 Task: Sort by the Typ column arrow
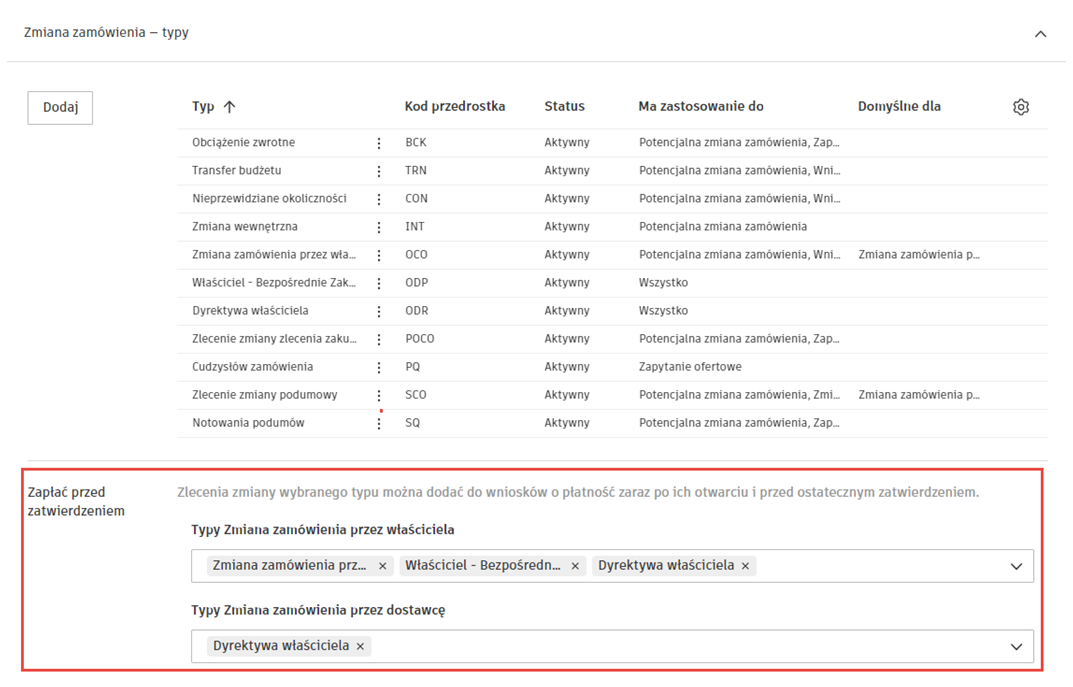point(230,107)
